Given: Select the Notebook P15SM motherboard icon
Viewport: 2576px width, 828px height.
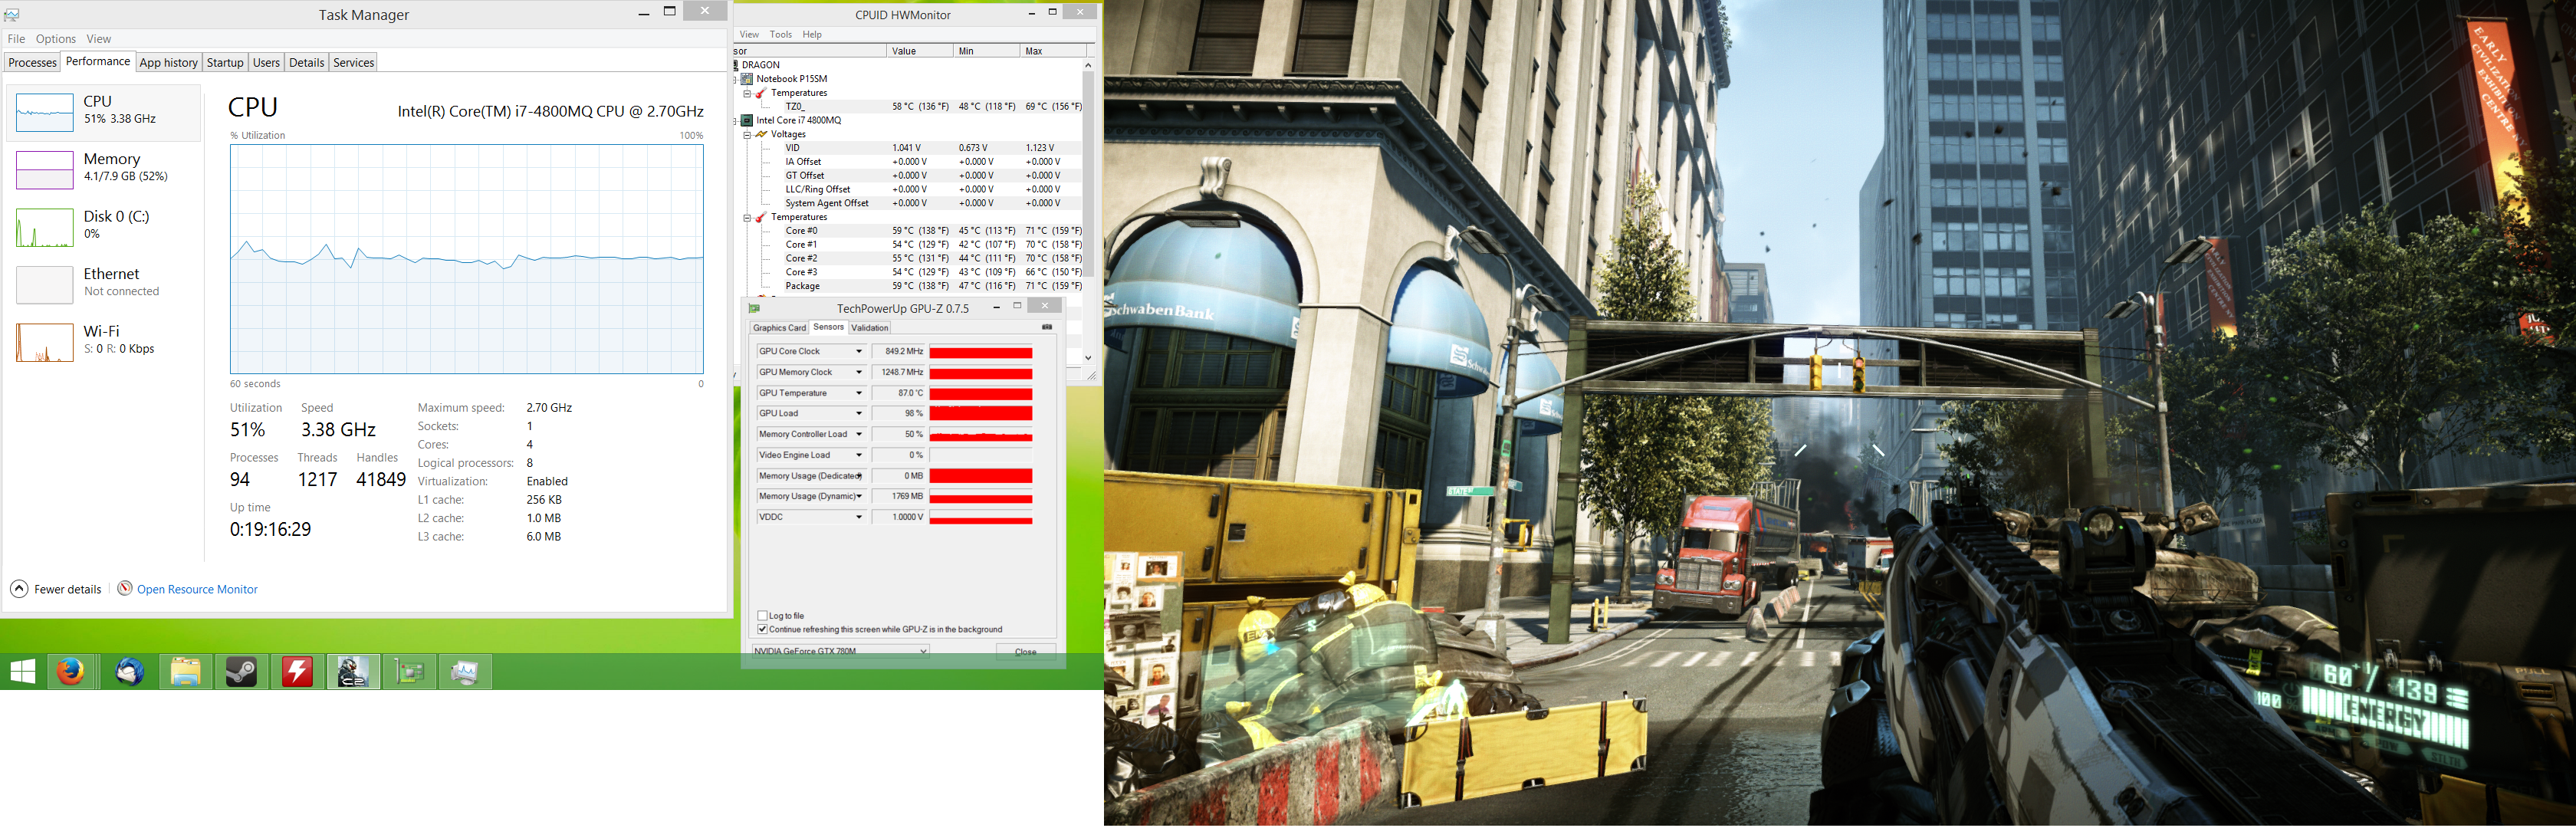Looking at the screenshot, I should tap(747, 79).
